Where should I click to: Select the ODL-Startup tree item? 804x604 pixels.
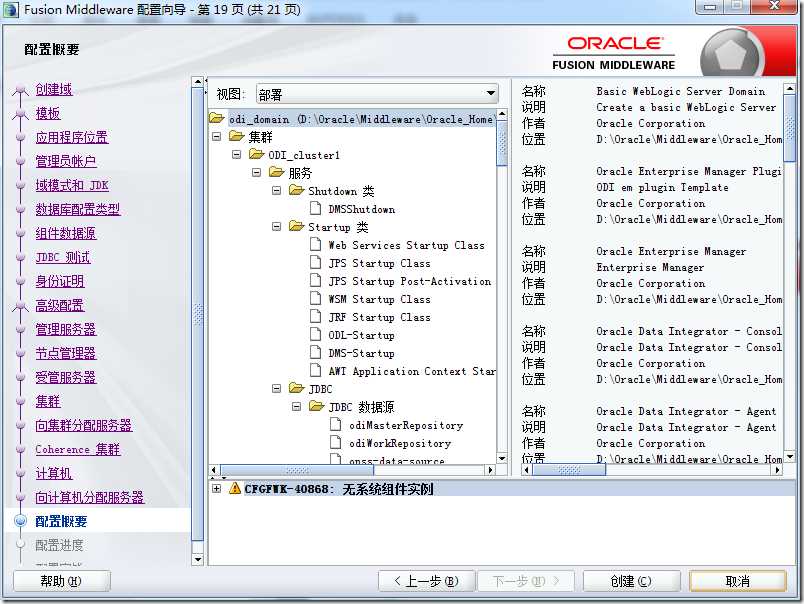pos(361,335)
